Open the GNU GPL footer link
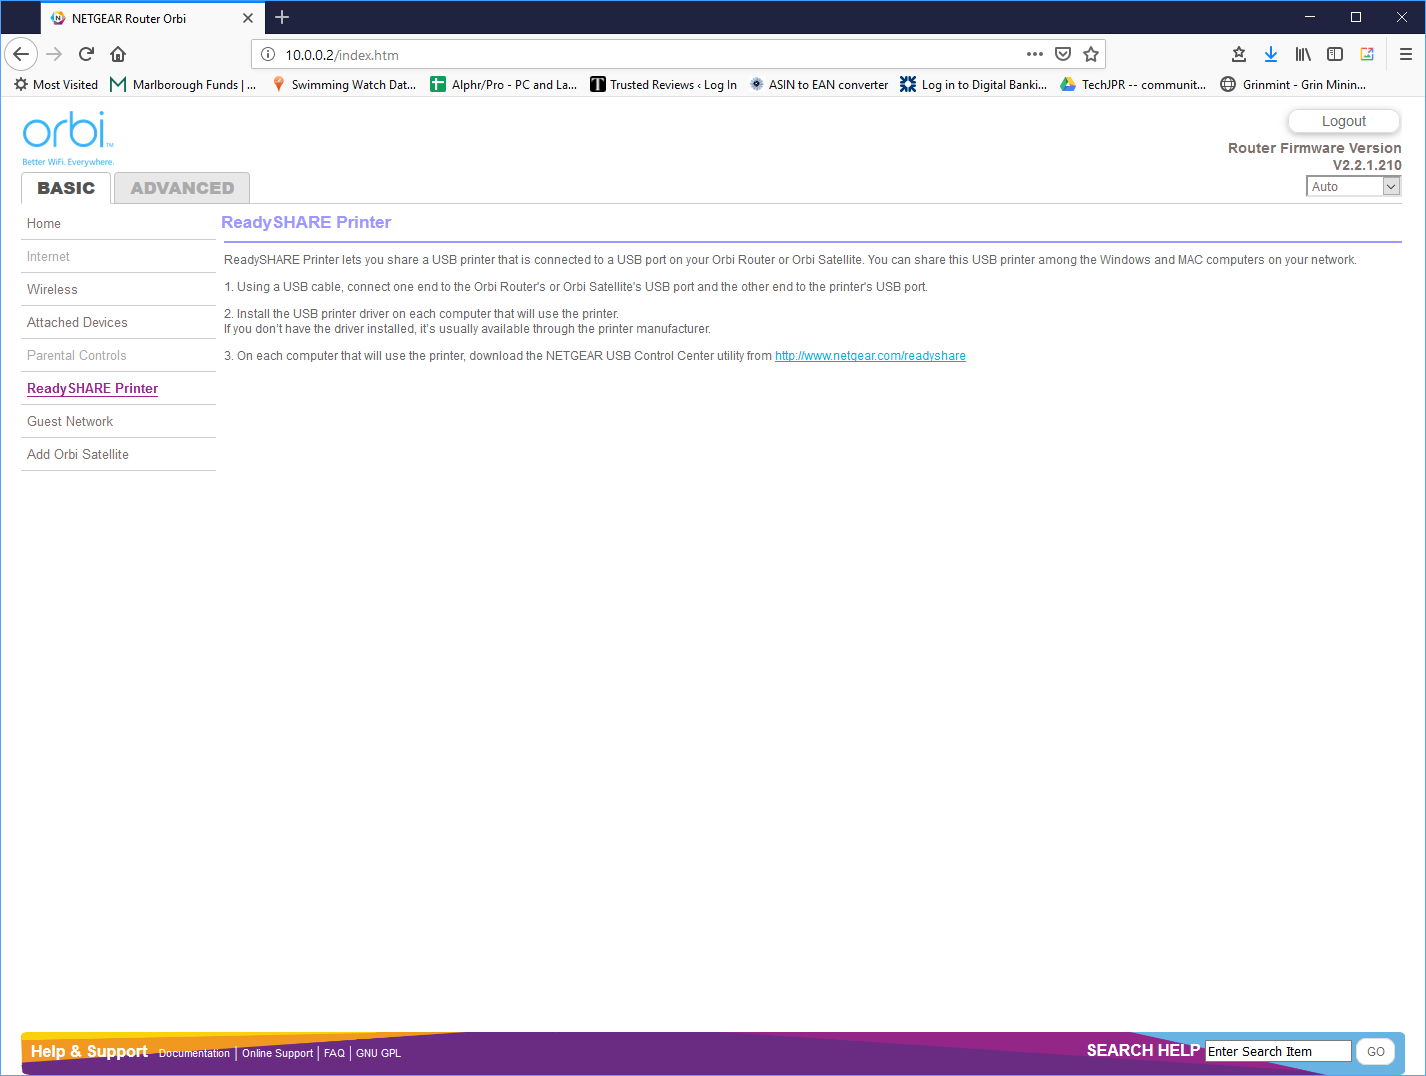Image resolution: width=1426 pixels, height=1076 pixels. click(378, 1053)
